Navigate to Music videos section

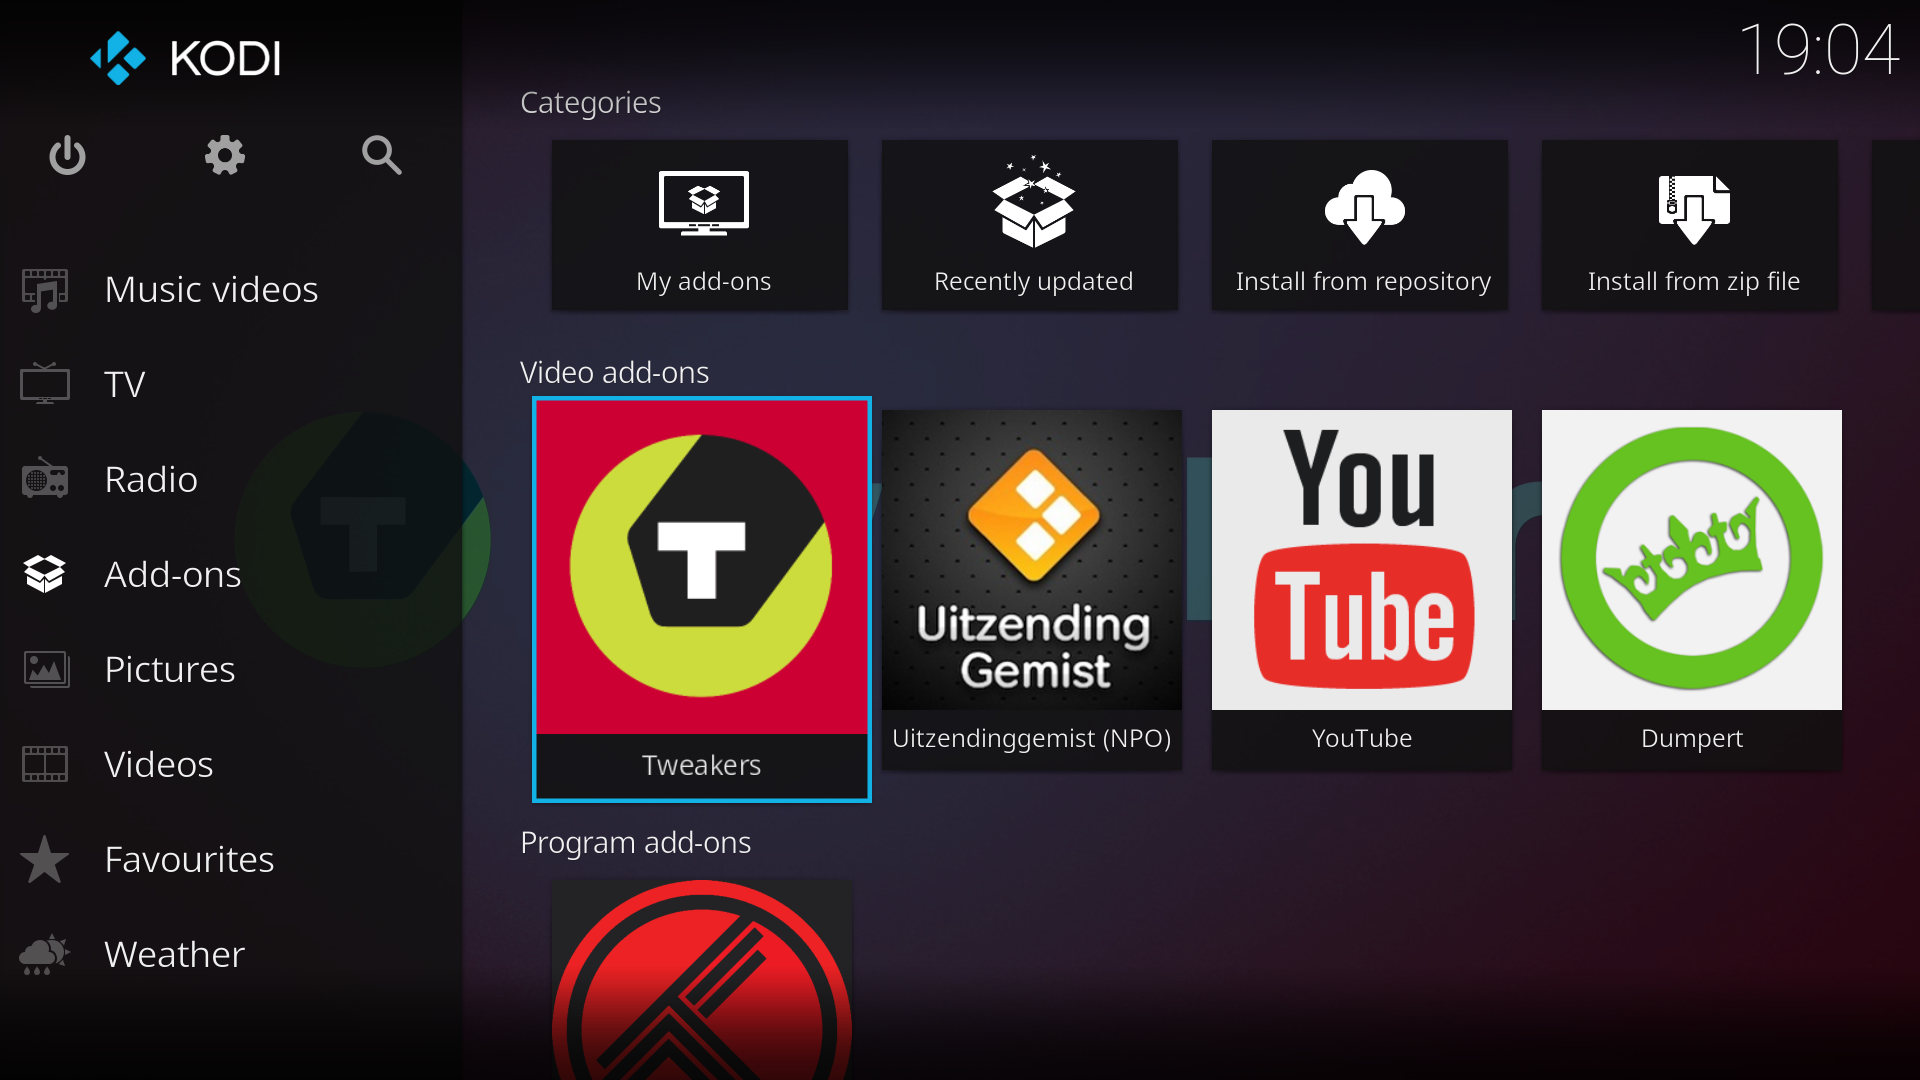(x=211, y=287)
